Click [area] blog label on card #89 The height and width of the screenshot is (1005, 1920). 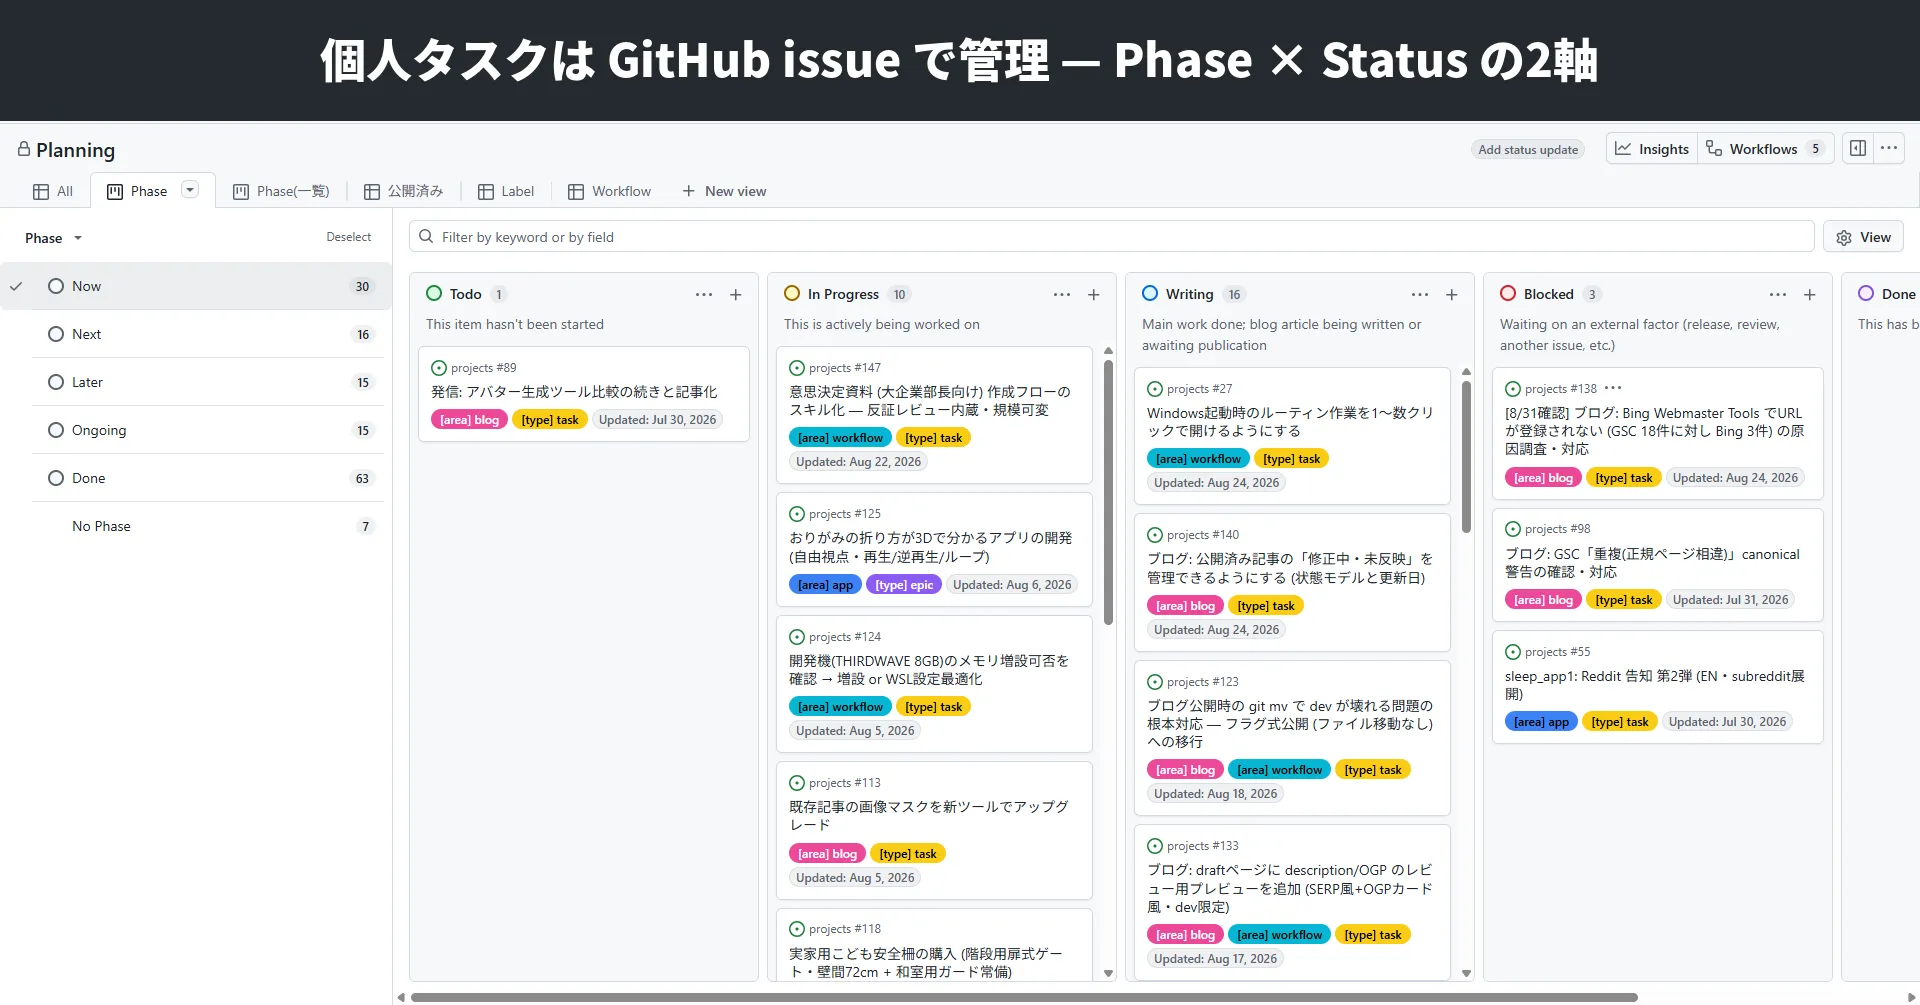(470, 420)
